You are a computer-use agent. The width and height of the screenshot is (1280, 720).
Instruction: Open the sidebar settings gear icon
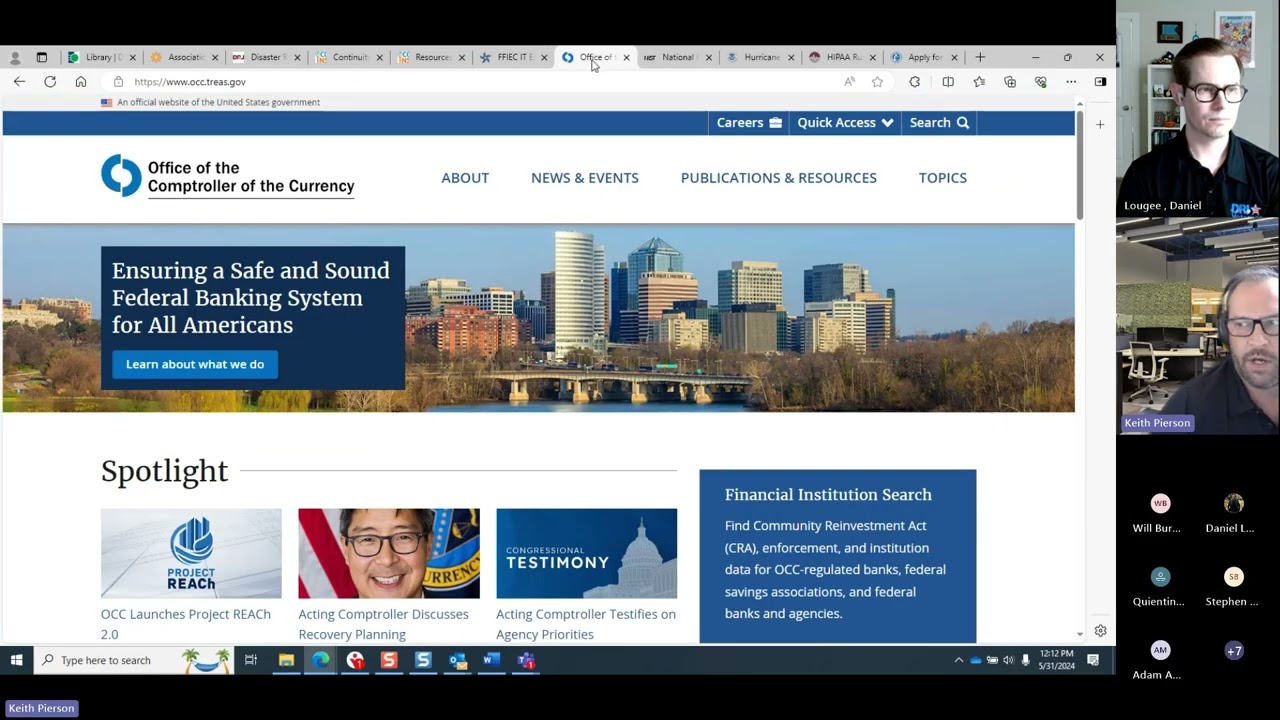[1100, 631]
